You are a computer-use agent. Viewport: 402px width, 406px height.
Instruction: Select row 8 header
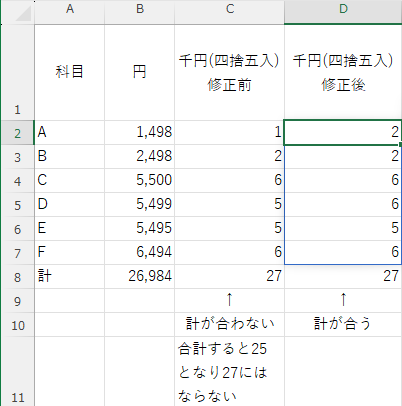(17, 277)
